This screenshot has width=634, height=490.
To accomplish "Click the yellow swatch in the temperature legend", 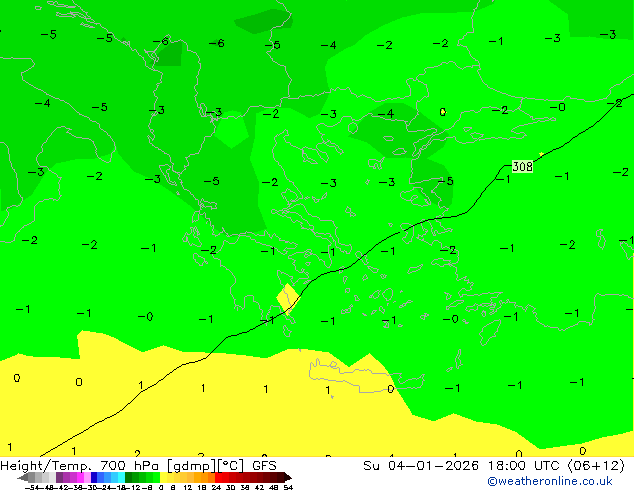I will [163, 477].
